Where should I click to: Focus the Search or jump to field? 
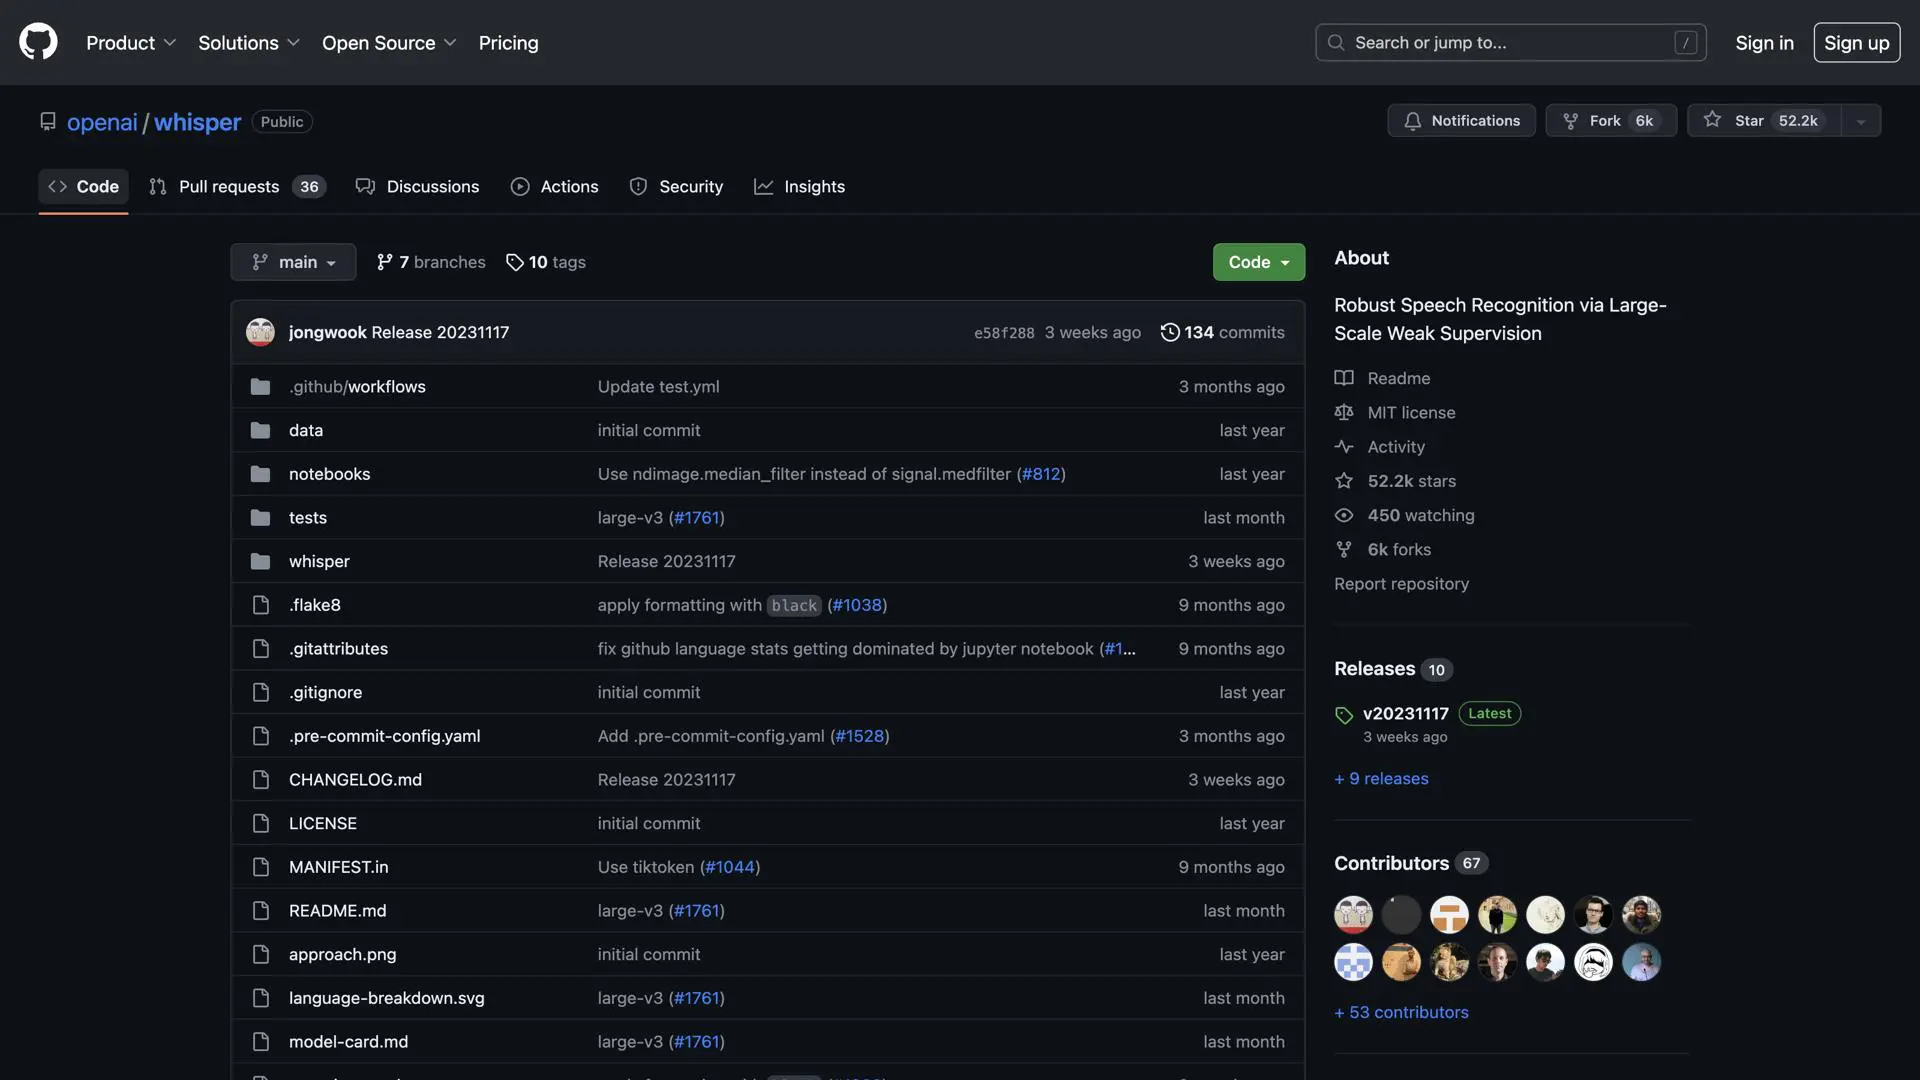coord(1510,43)
